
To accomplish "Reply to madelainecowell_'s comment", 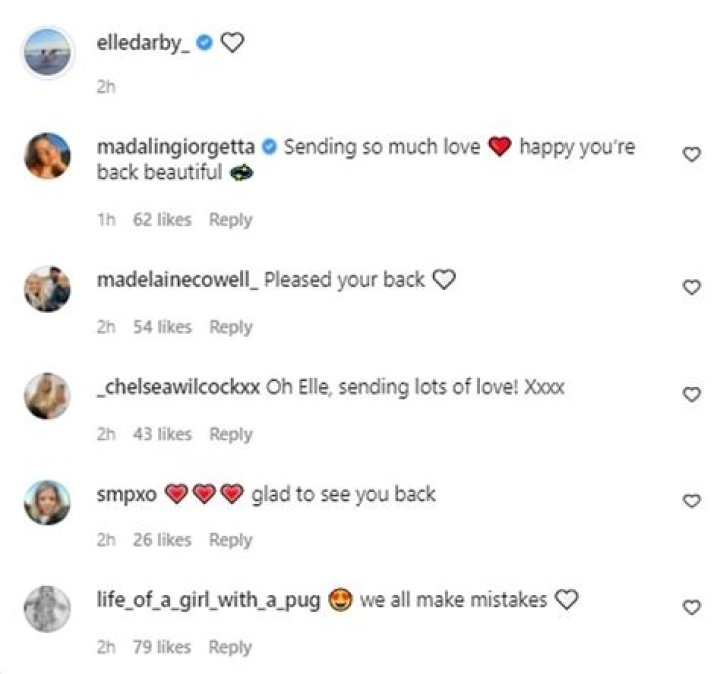I will pyautogui.click(x=230, y=327).
